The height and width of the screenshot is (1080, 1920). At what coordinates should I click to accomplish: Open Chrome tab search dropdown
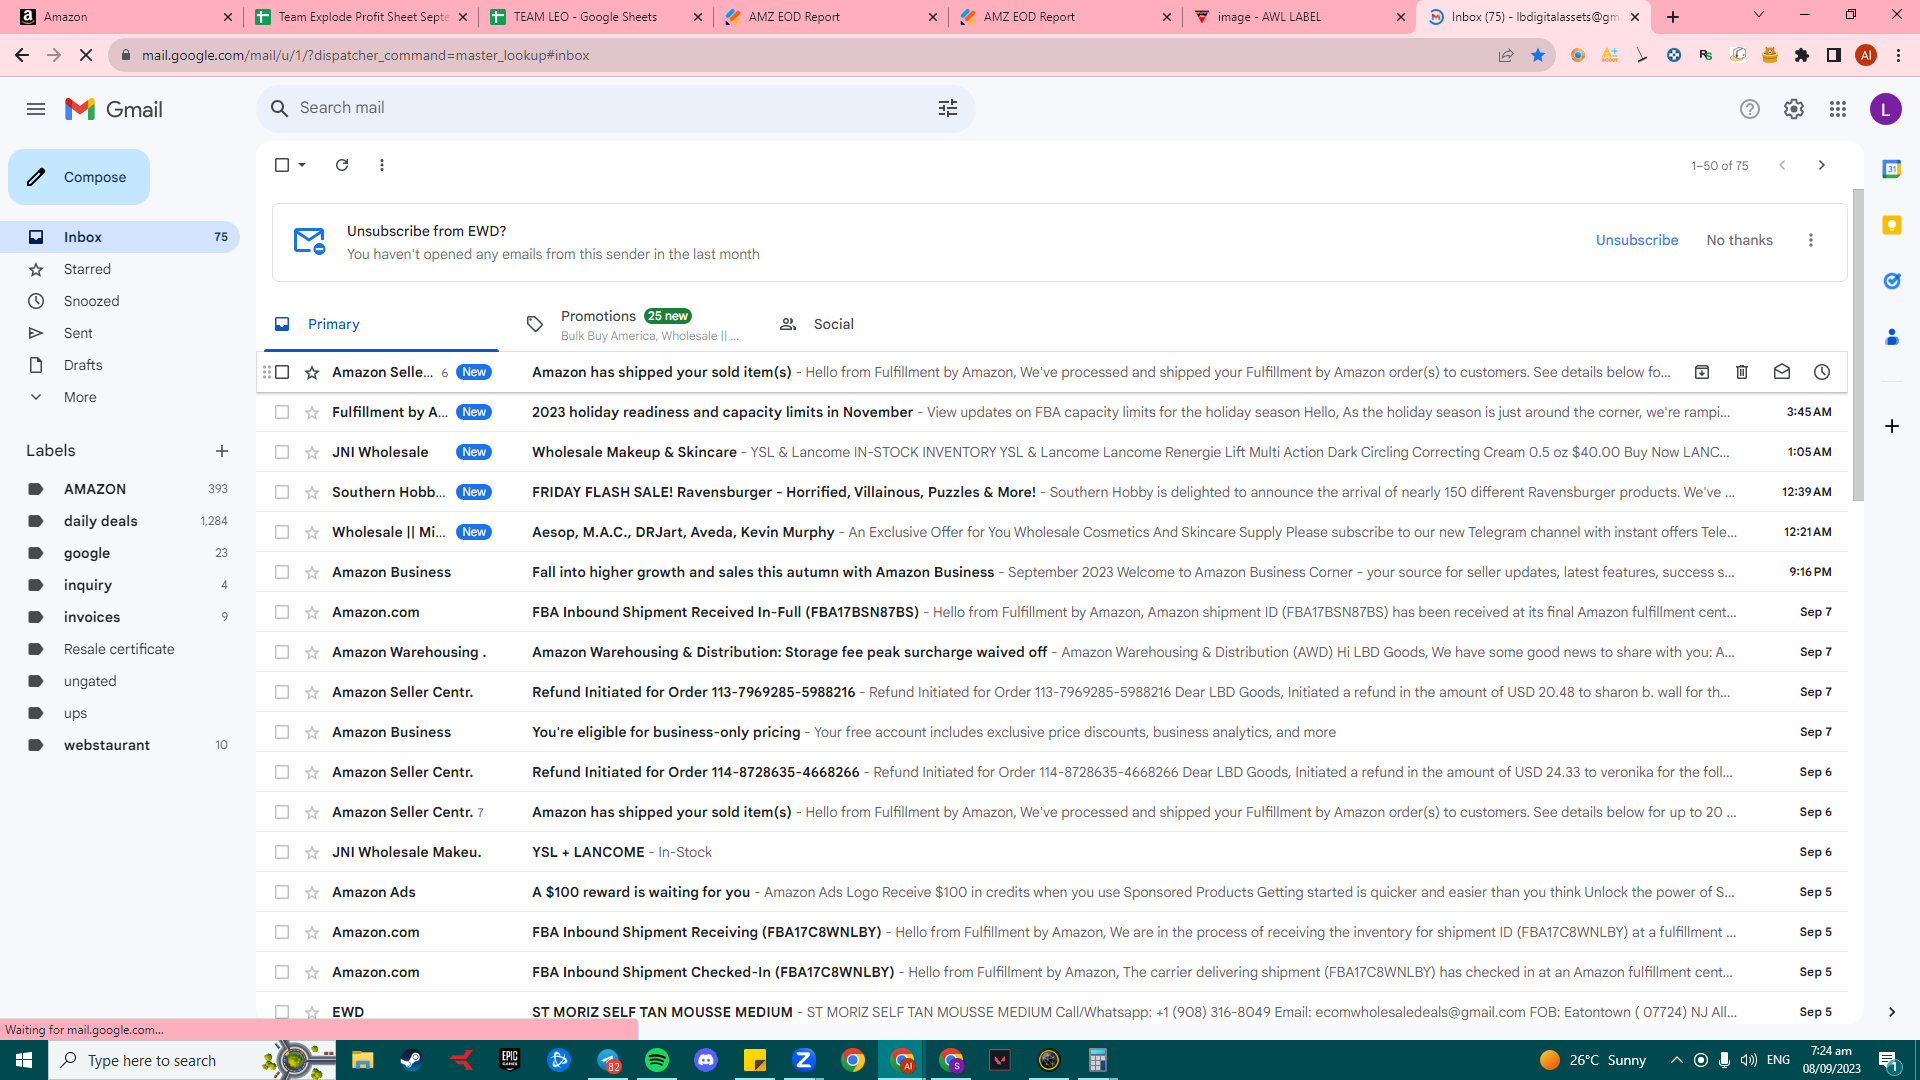pos(1759,15)
